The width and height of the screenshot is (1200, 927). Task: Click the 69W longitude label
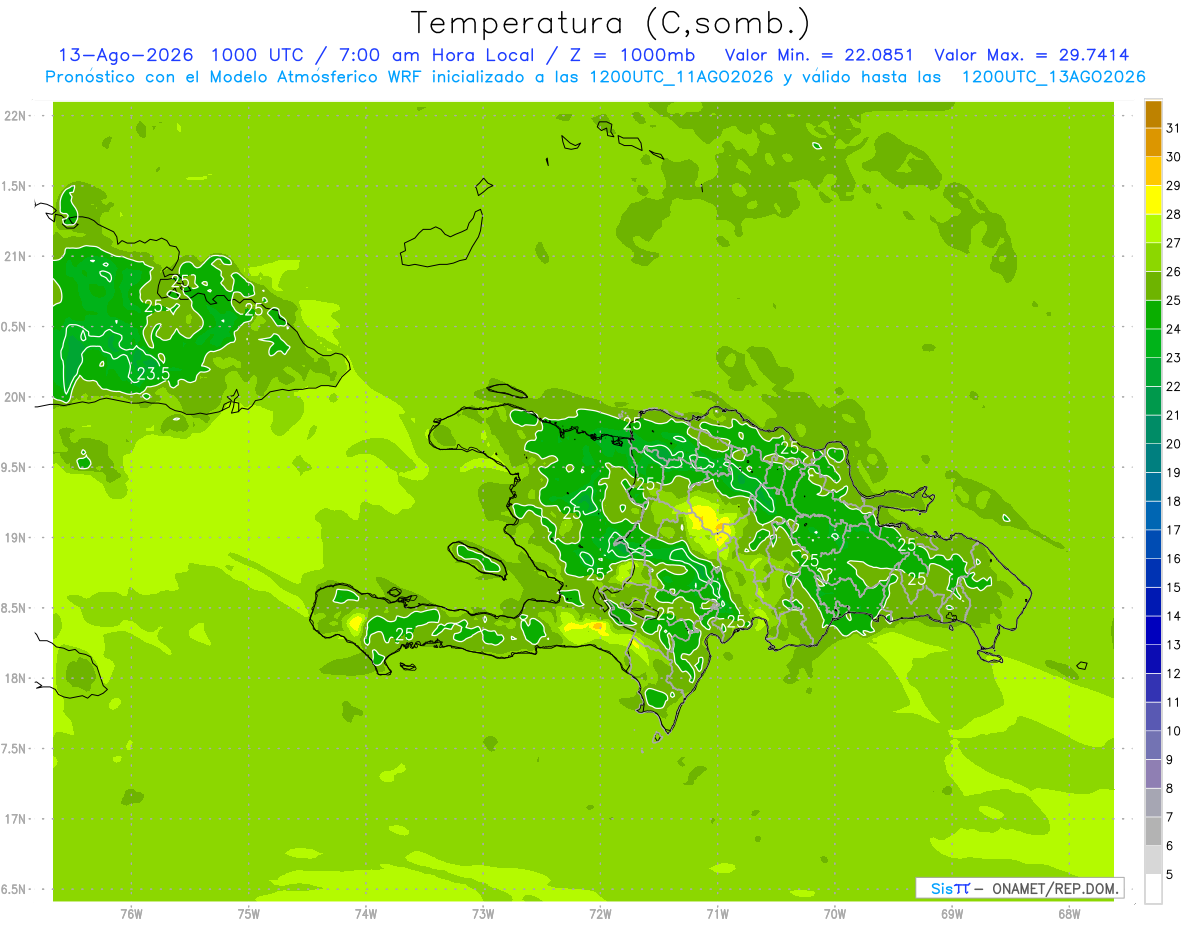[x=951, y=914]
